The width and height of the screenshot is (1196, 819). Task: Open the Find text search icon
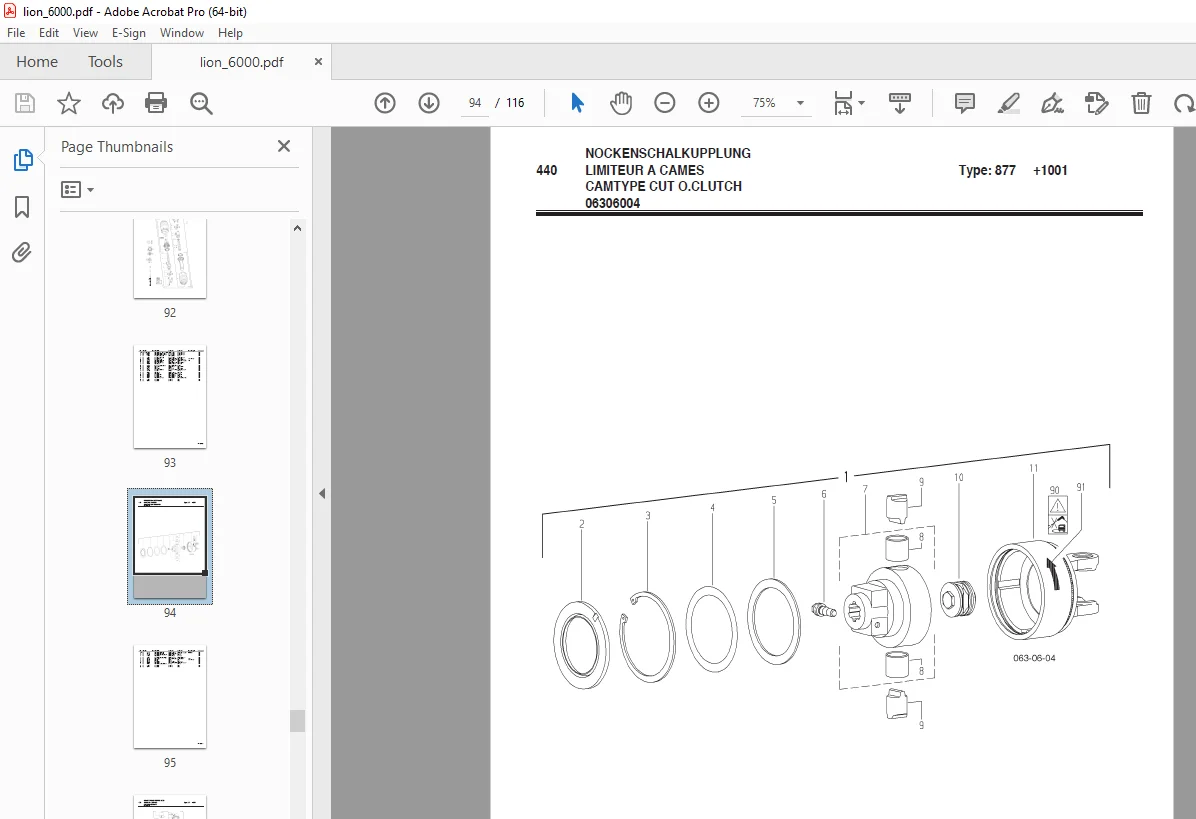(x=201, y=103)
